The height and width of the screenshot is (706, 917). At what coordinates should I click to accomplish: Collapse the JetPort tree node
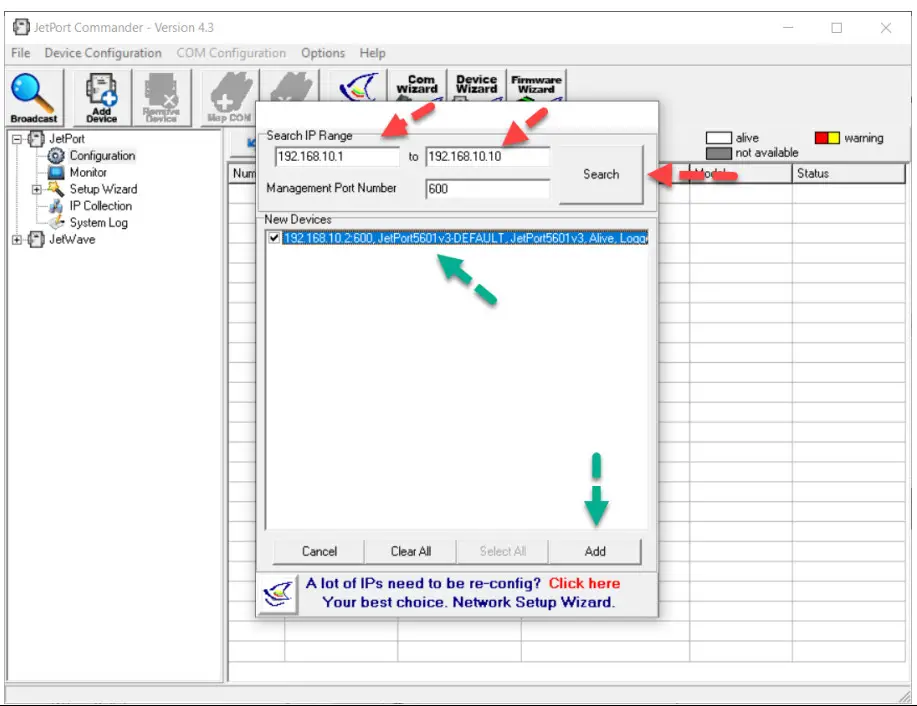17,139
